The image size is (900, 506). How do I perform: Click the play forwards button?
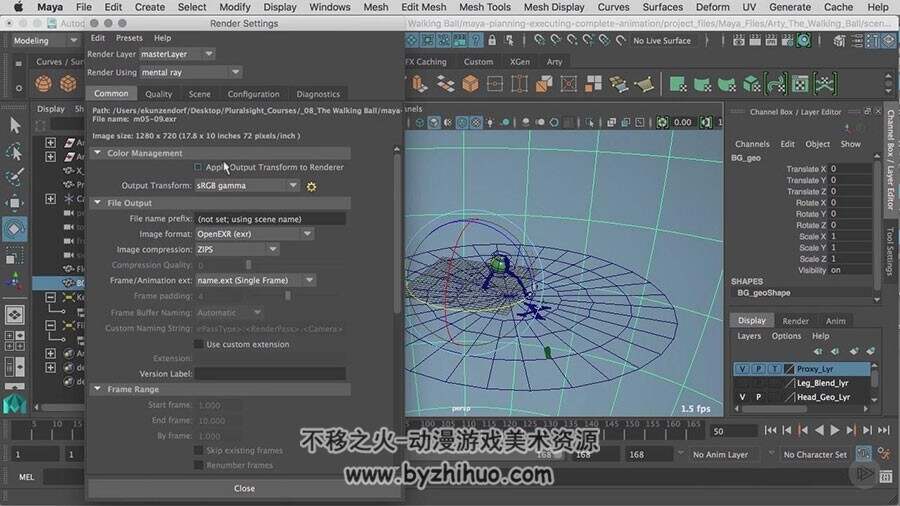[835, 430]
